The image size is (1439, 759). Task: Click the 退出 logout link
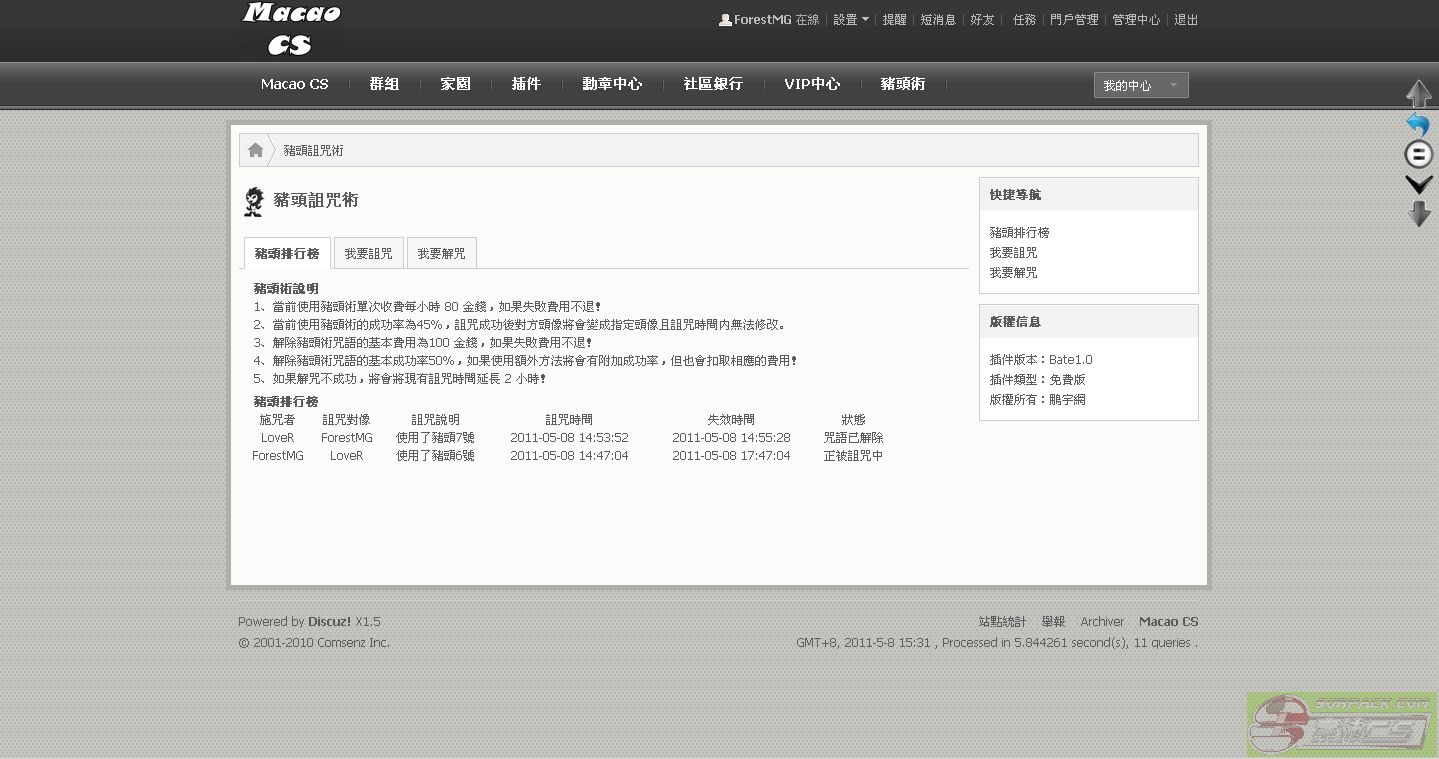(1185, 20)
